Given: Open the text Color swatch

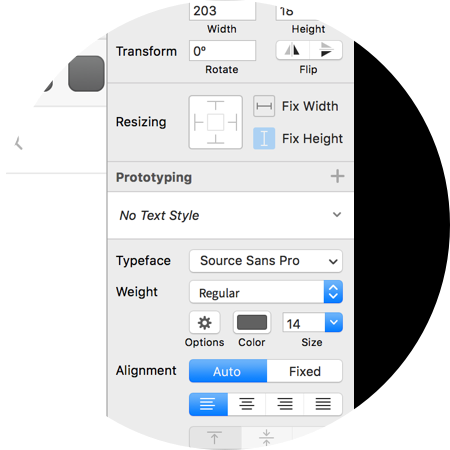Looking at the screenshot, I should (252, 322).
